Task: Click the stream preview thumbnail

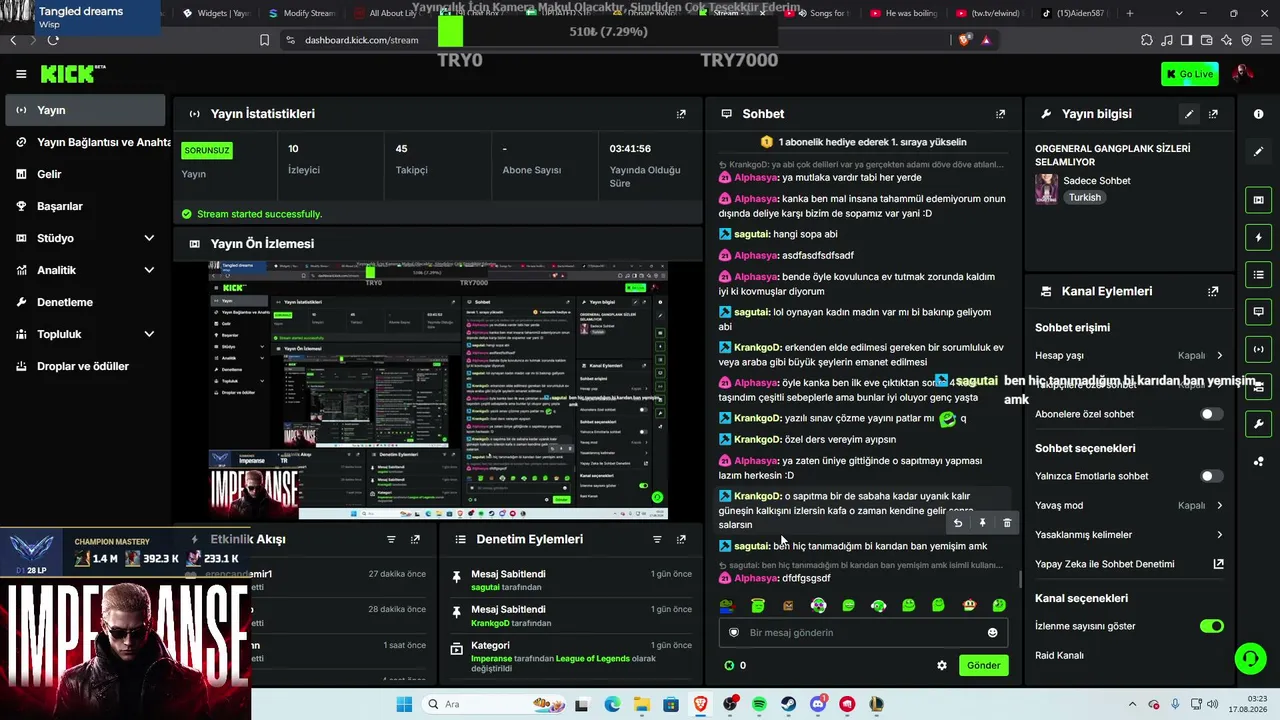Action: pos(438,391)
